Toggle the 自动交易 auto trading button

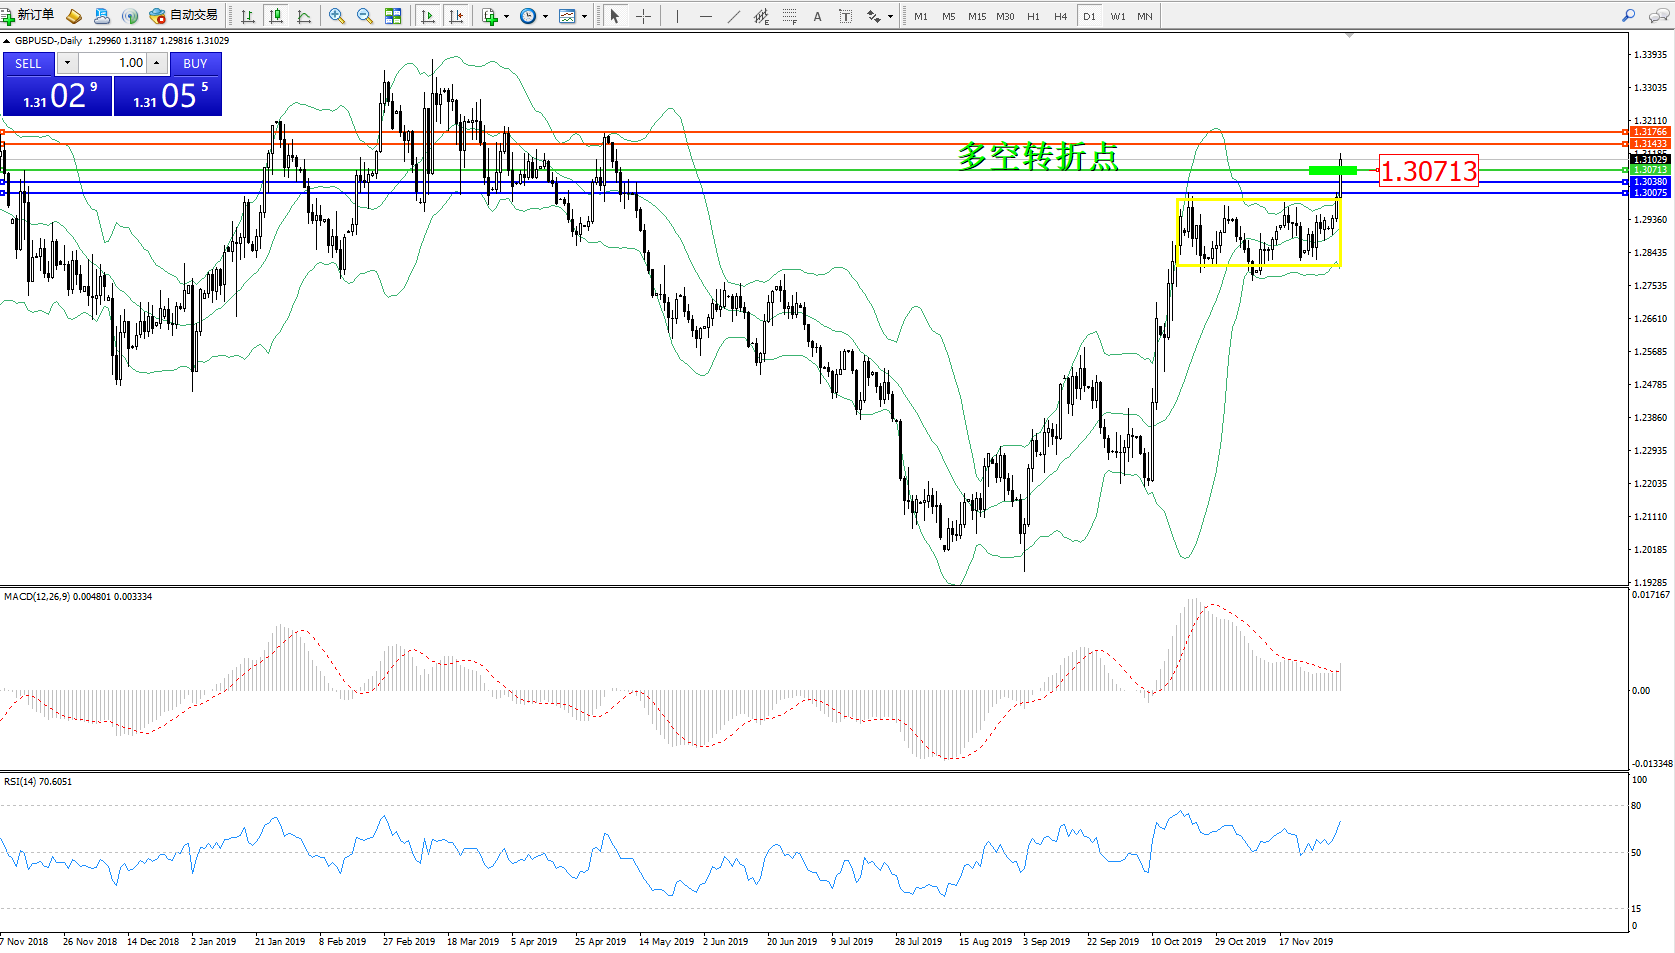(184, 16)
